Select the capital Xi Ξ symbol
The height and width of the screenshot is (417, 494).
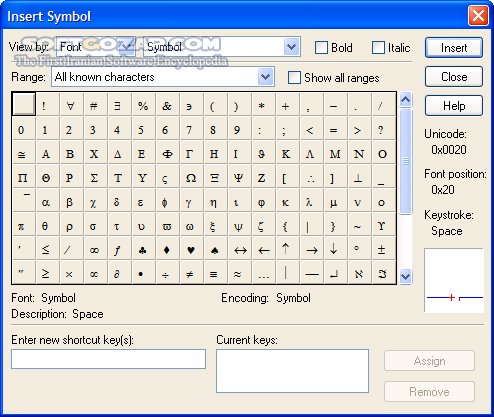pos(216,176)
